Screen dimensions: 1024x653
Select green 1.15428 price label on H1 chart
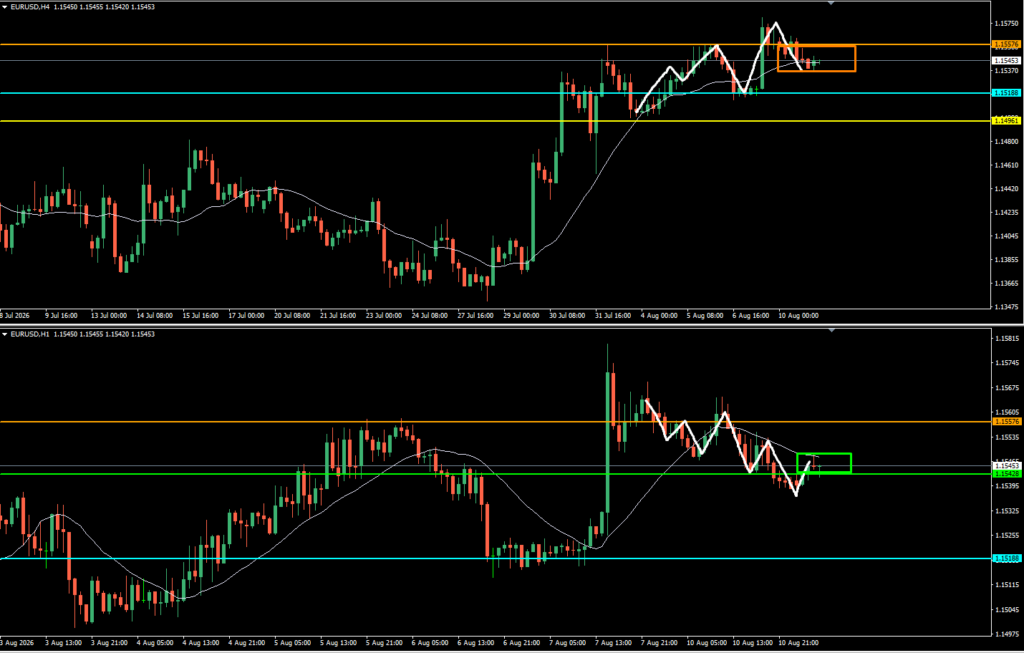(1006, 473)
